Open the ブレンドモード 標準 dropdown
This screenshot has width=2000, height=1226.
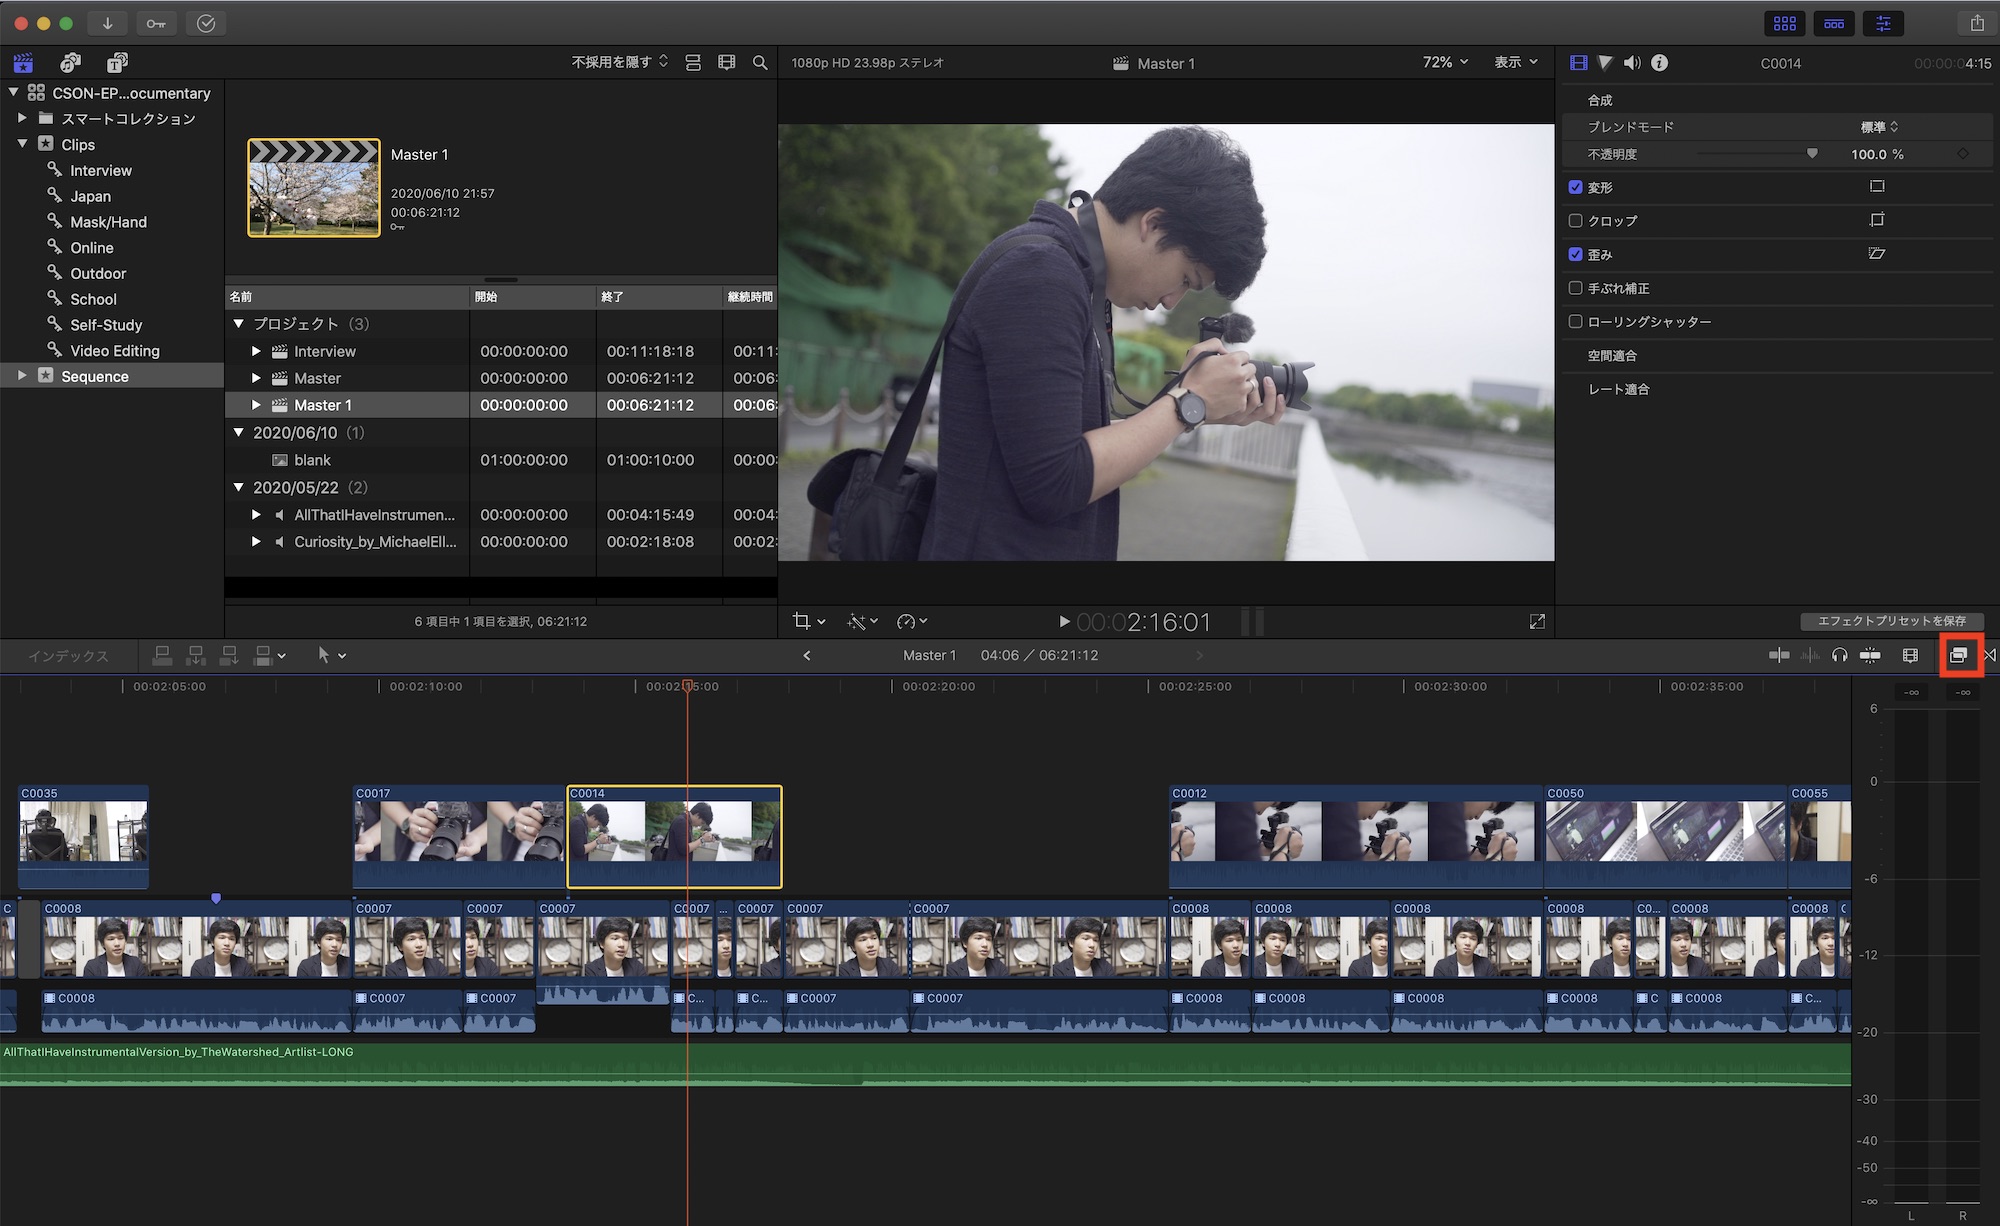[x=1879, y=127]
